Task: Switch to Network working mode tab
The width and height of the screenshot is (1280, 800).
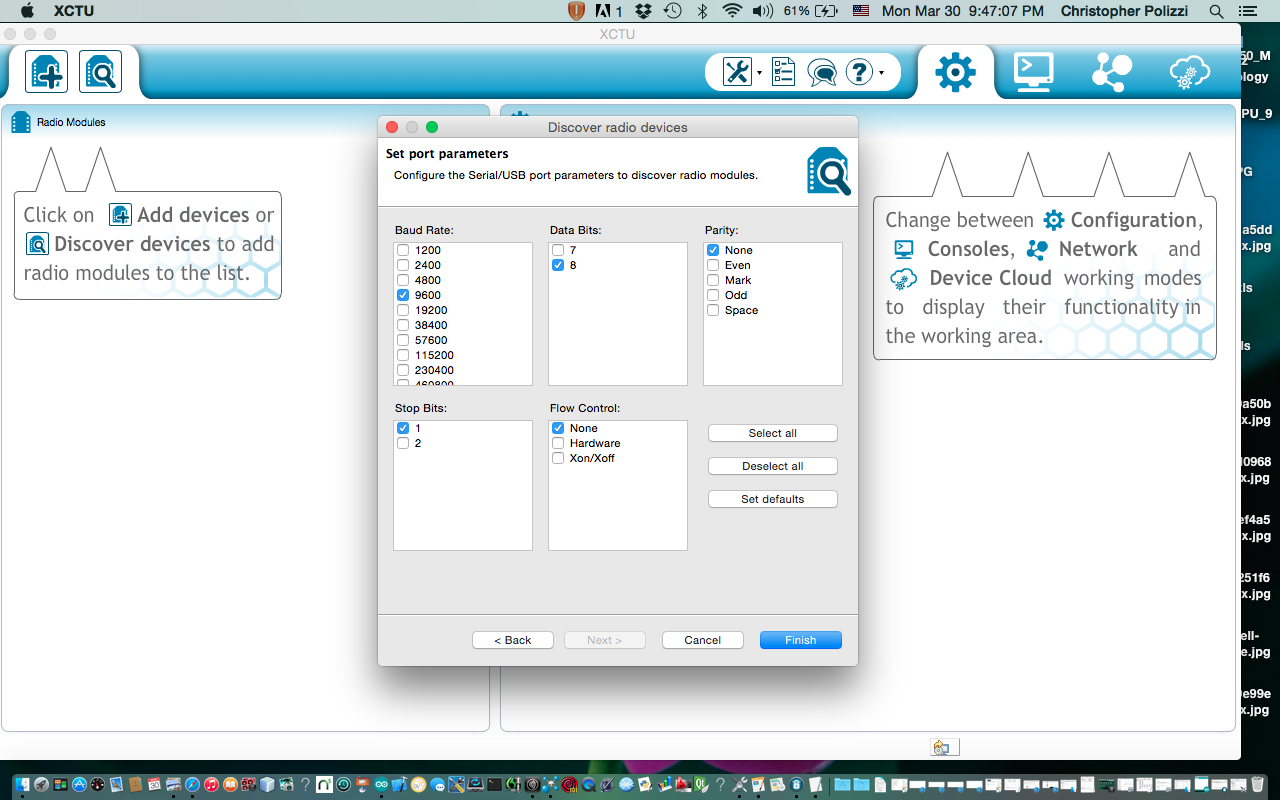Action: pos(1111,72)
